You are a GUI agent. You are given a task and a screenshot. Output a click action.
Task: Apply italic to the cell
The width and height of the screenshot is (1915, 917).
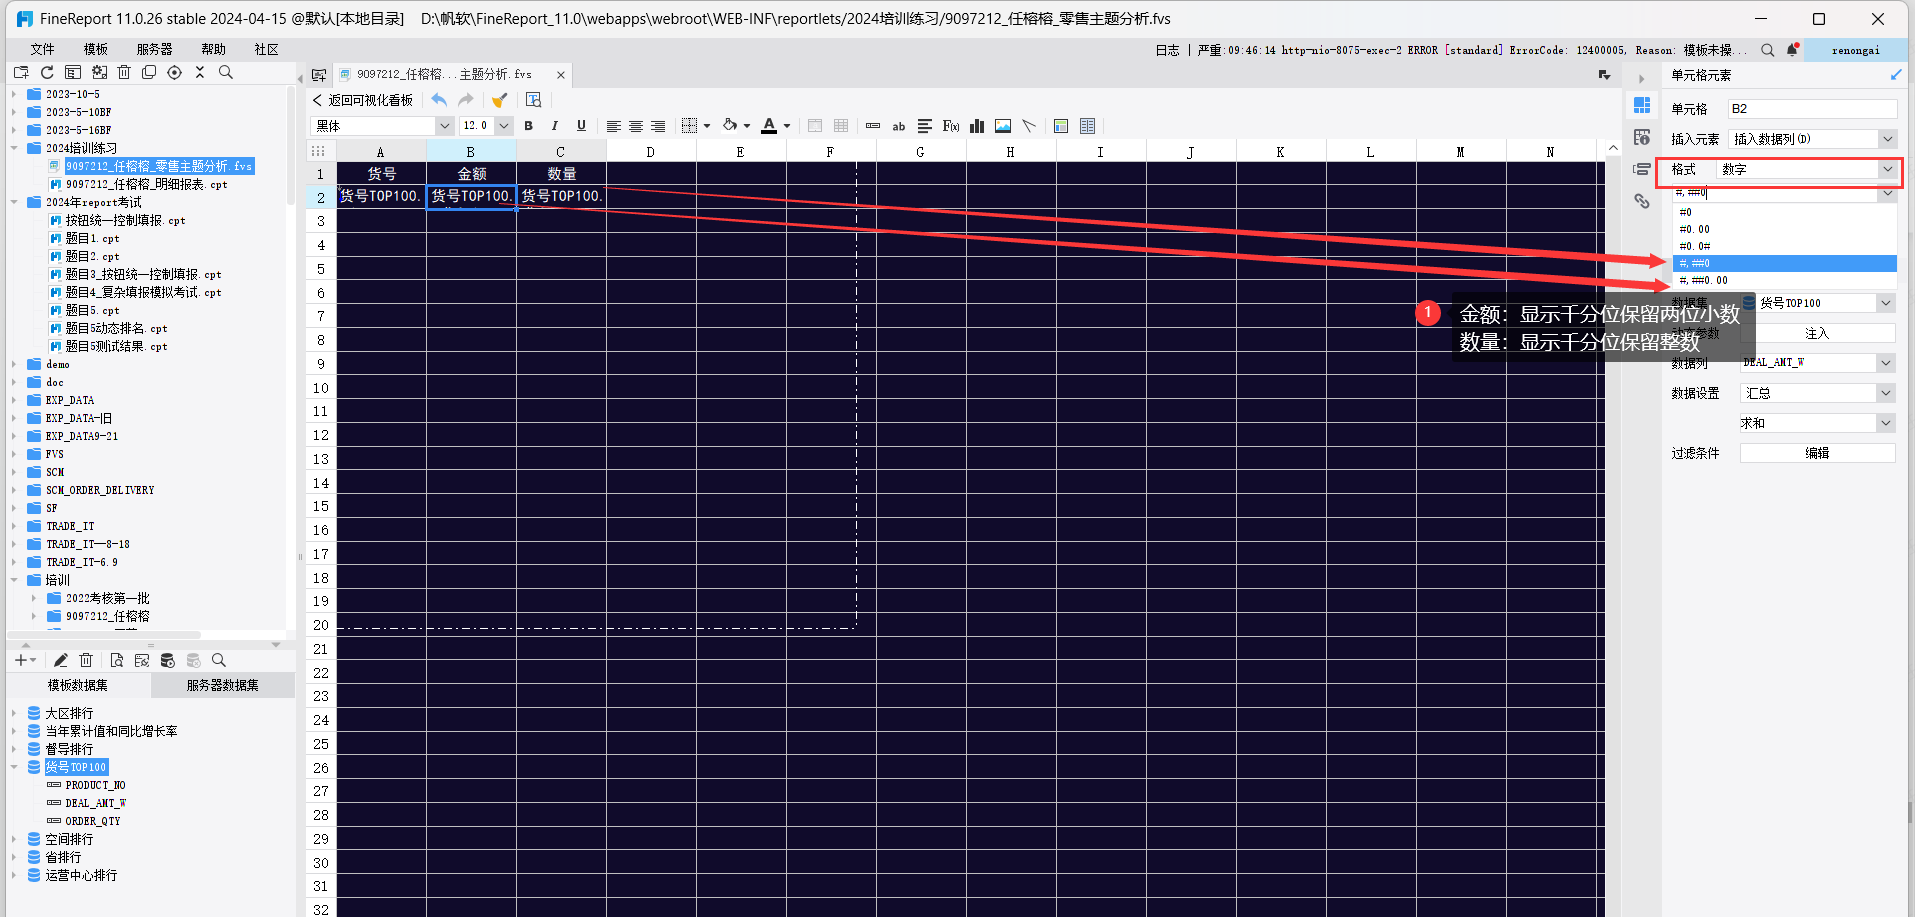coord(554,126)
